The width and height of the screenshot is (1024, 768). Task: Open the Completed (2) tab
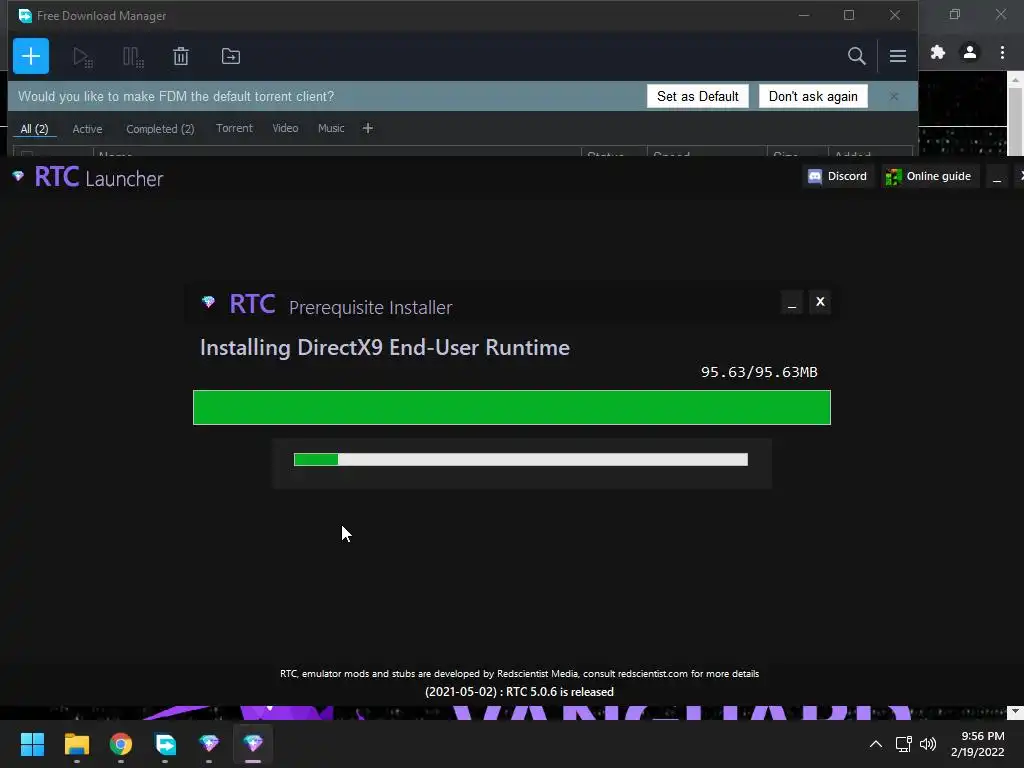click(x=160, y=129)
